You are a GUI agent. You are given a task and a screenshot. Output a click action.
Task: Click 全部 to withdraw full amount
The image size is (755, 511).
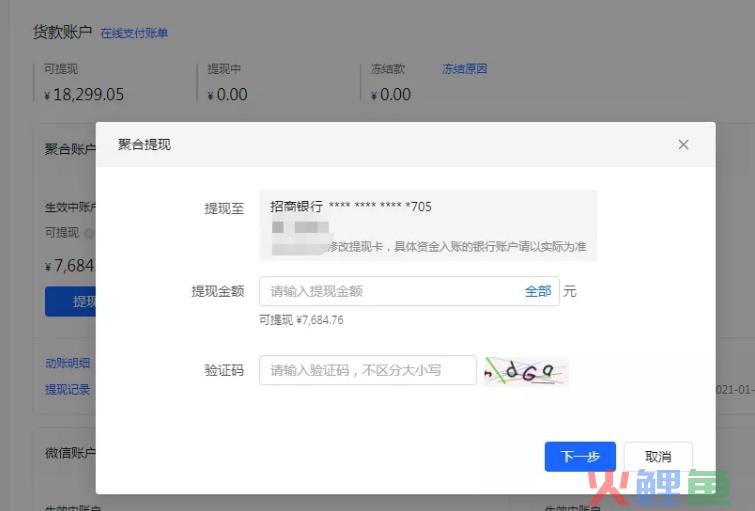click(x=537, y=291)
